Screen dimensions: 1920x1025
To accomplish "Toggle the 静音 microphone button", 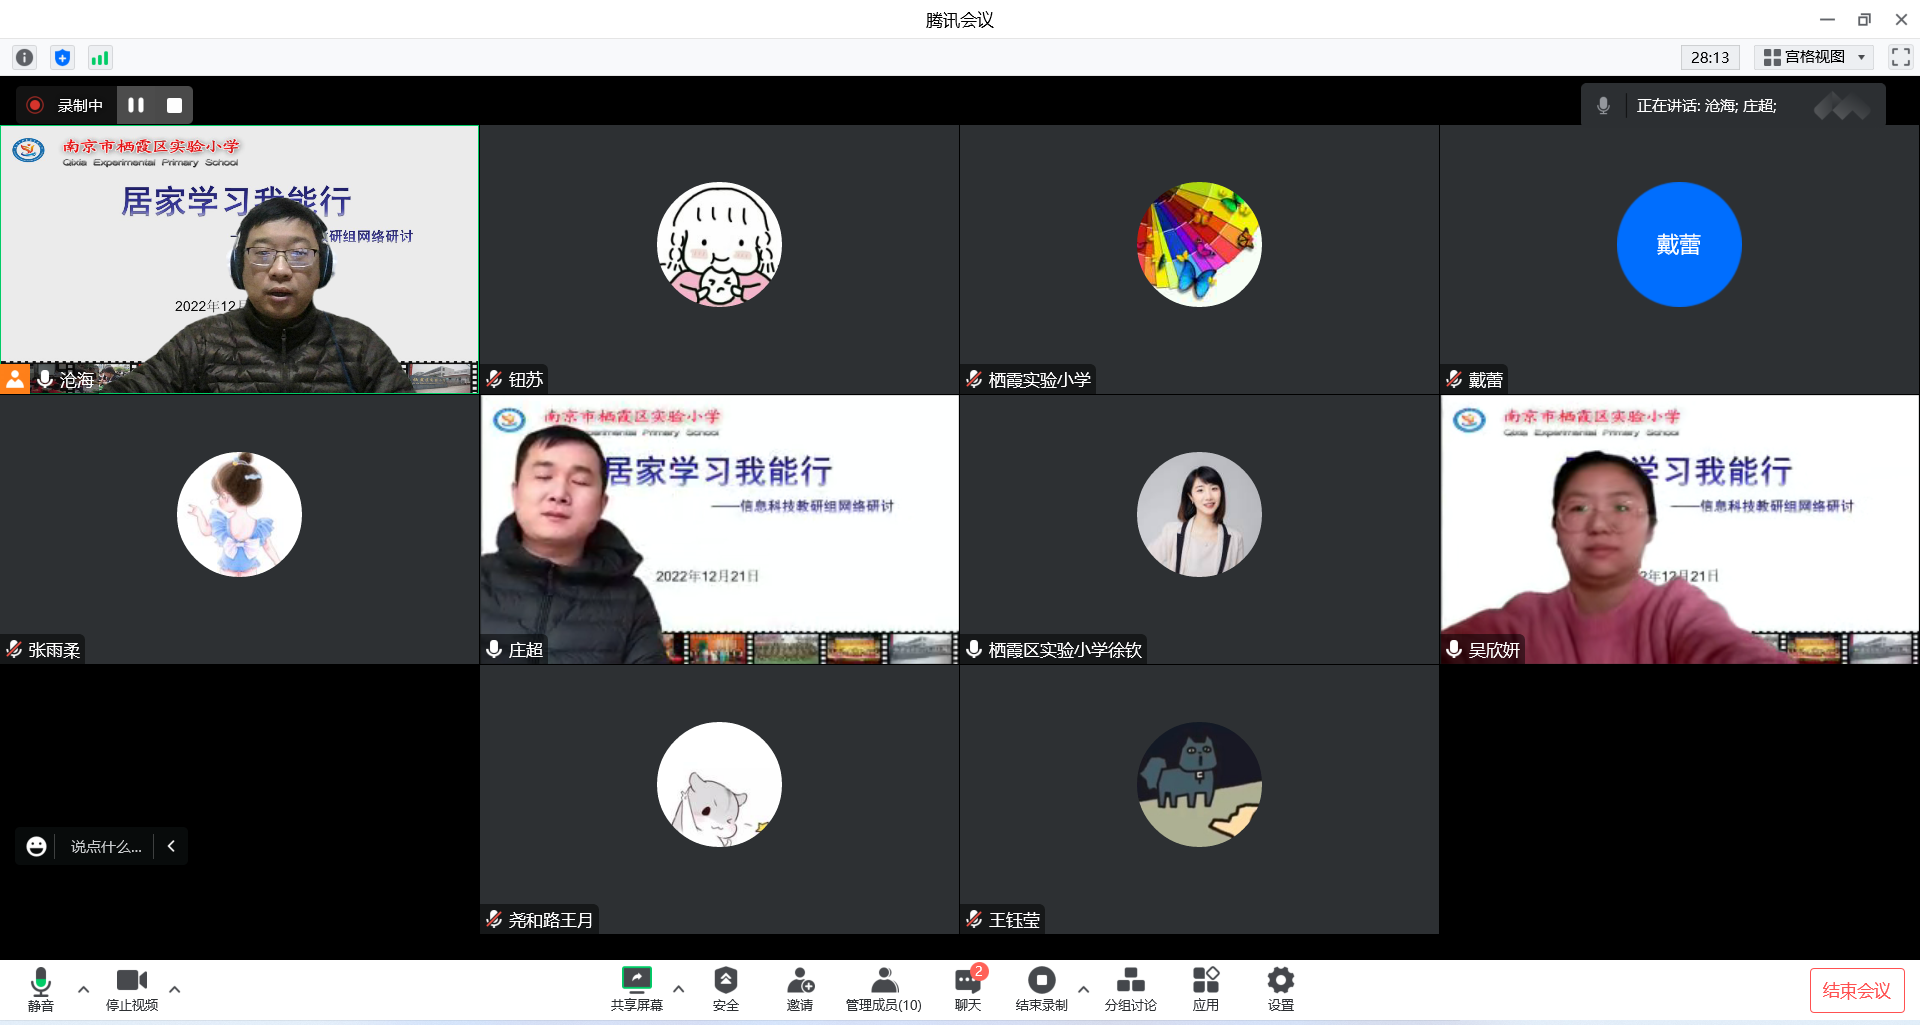I will click(x=41, y=989).
